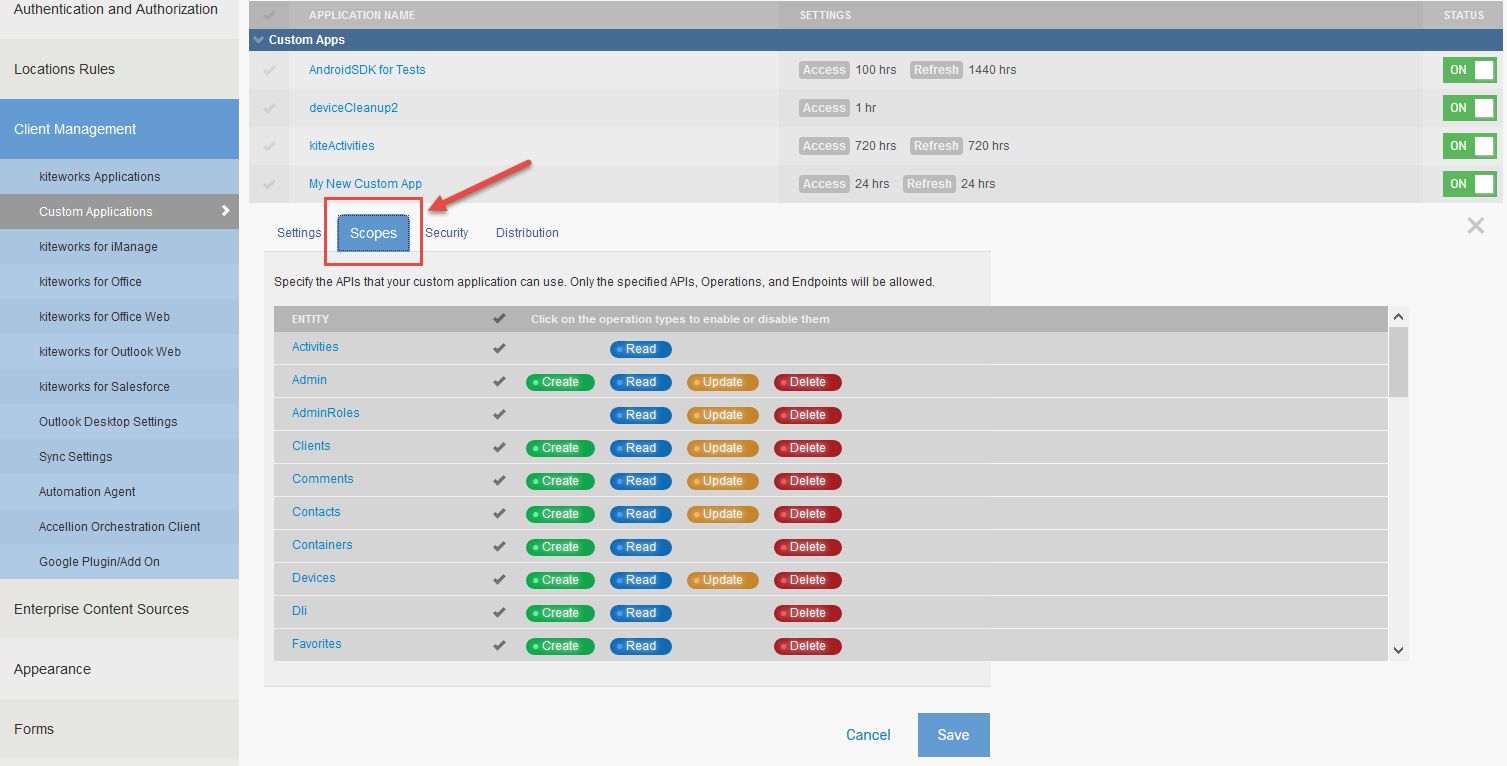
Task: Click scrollbar down arrow in entity list
Action: tap(1398, 650)
